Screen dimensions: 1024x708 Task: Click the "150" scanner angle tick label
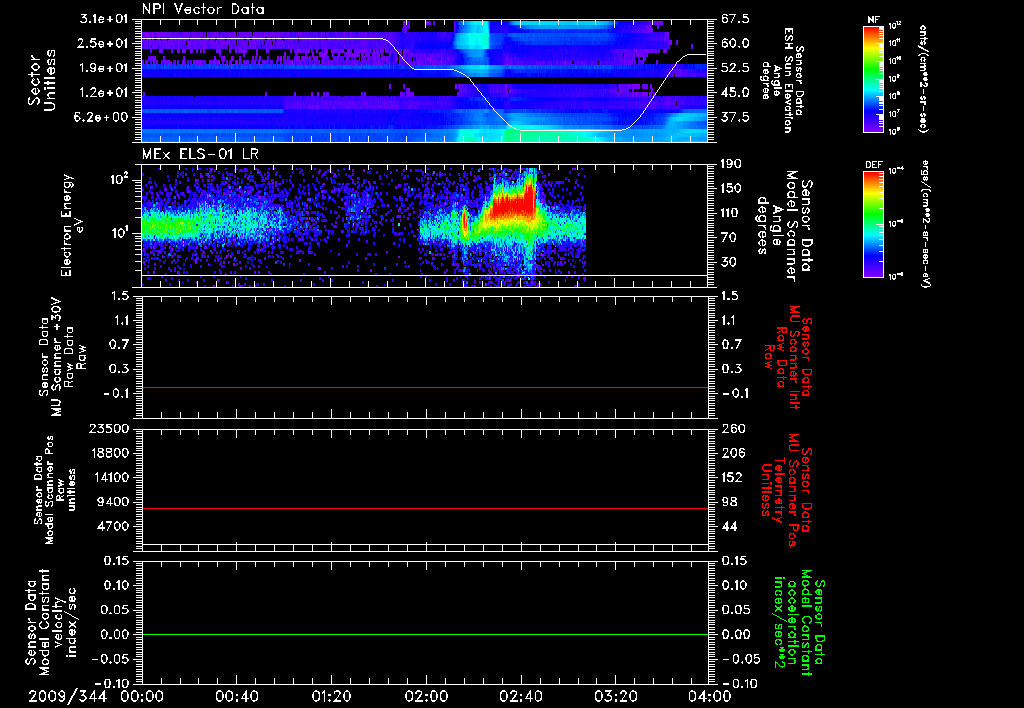point(732,189)
